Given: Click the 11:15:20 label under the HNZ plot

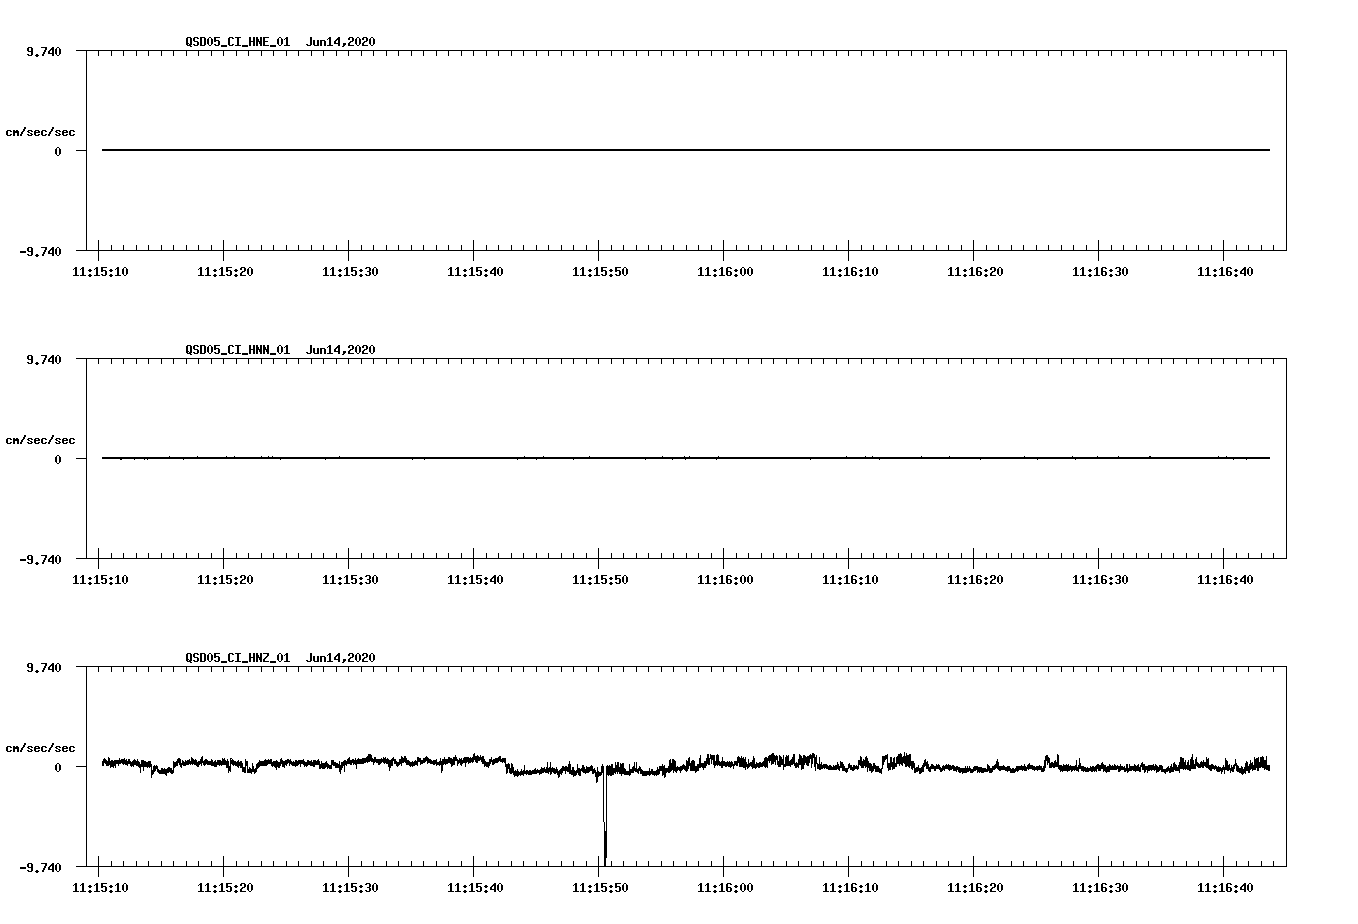Looking at the screenshot, I should [x=225, y=888].
